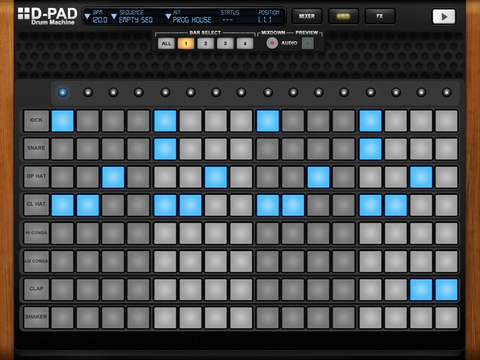Select bar 2
The height and width of the screenshot is (360, 480).
coord(205,43)
